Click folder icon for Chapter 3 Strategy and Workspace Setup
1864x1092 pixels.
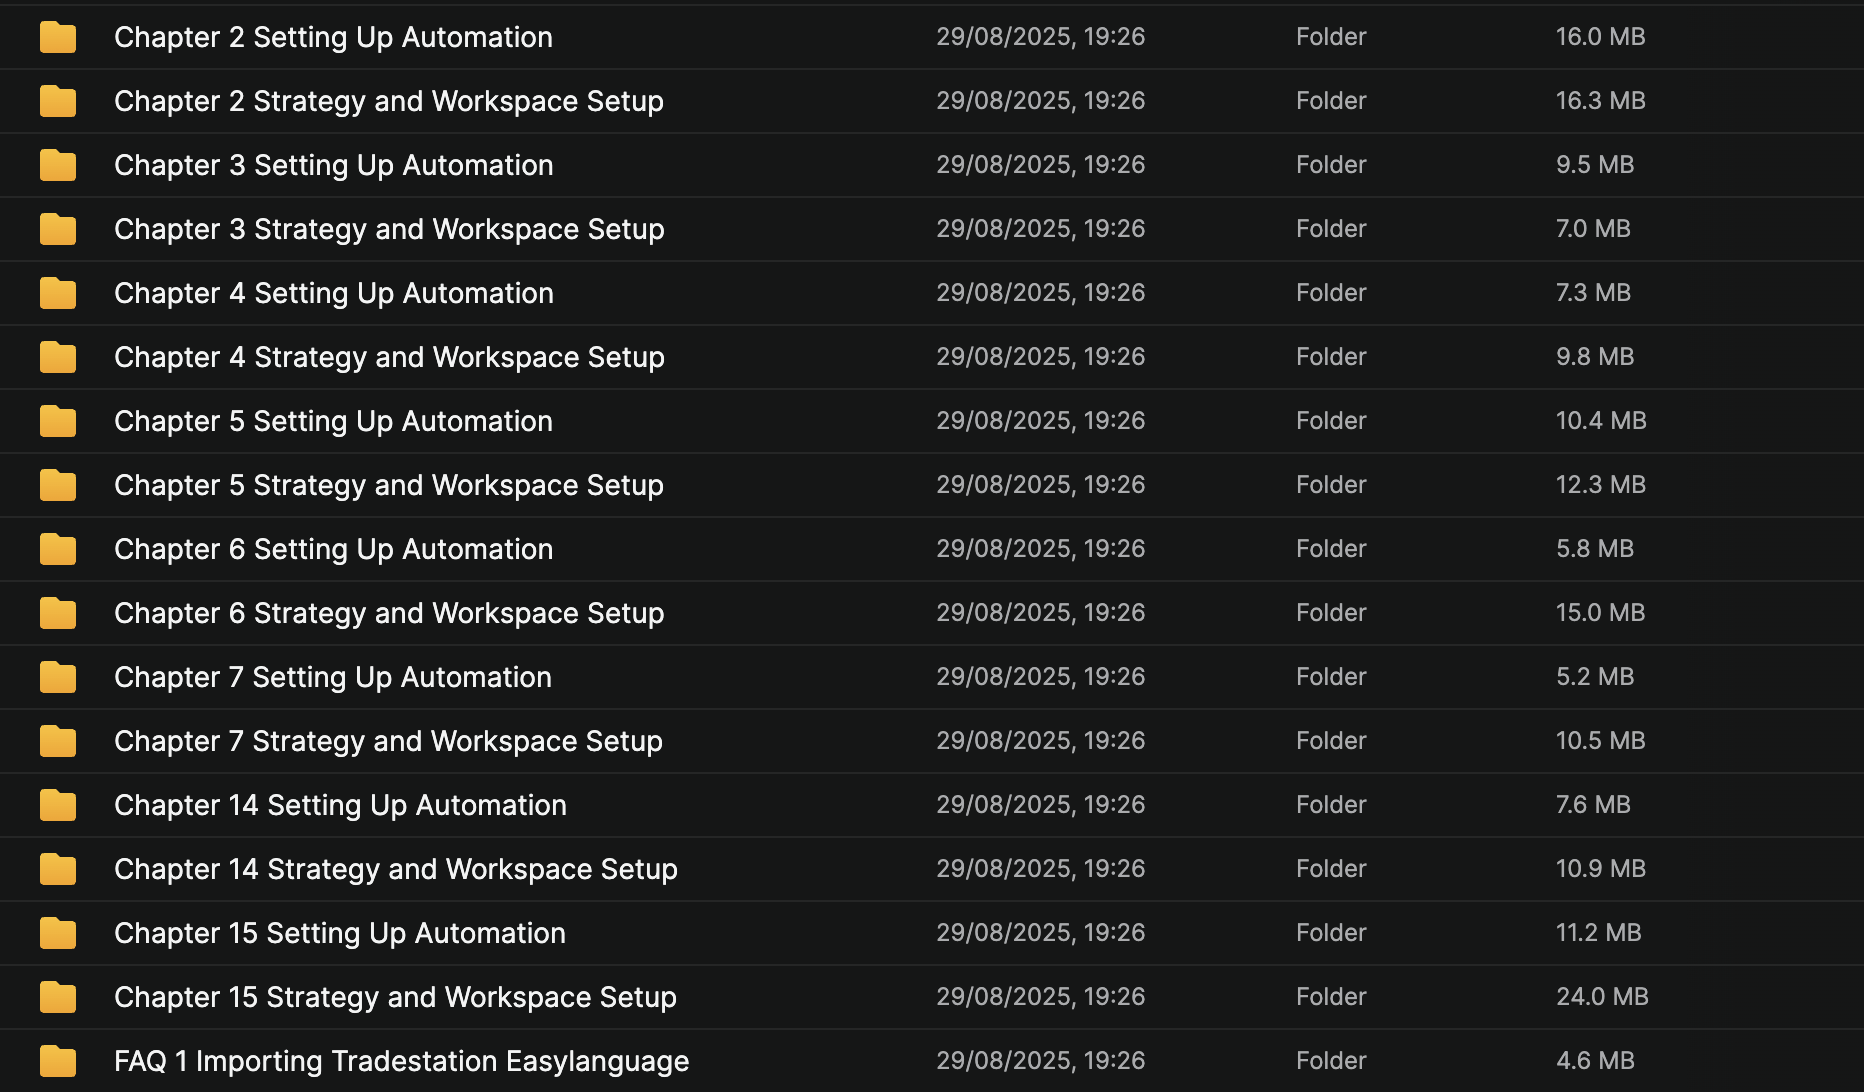[x=58, y=229]
